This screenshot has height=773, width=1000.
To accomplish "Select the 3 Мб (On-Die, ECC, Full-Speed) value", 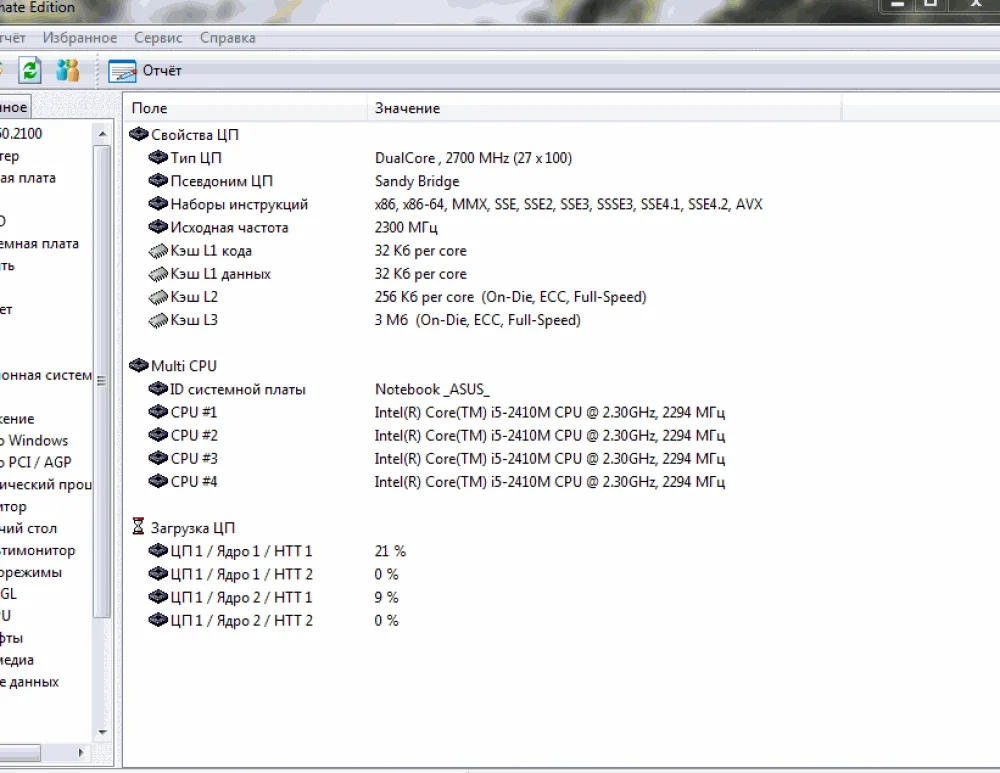I will point(478,320).
